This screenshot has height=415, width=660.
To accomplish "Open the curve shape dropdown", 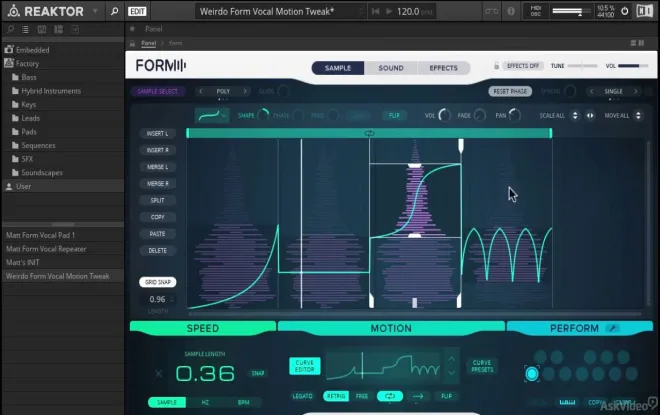I will coord(212,115).
